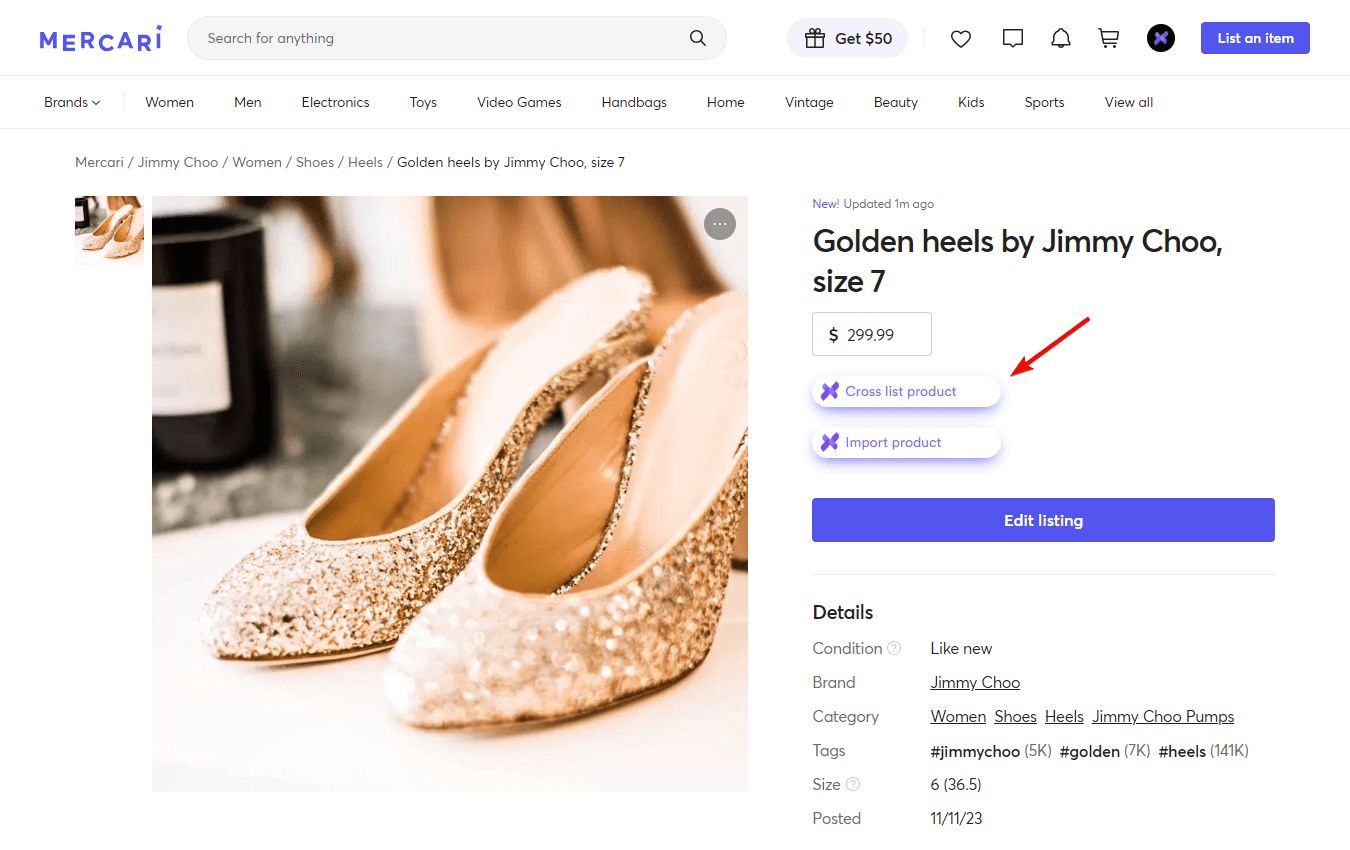Click the X icon on Import product
1350x850 pixels.
tap(830, 442)
